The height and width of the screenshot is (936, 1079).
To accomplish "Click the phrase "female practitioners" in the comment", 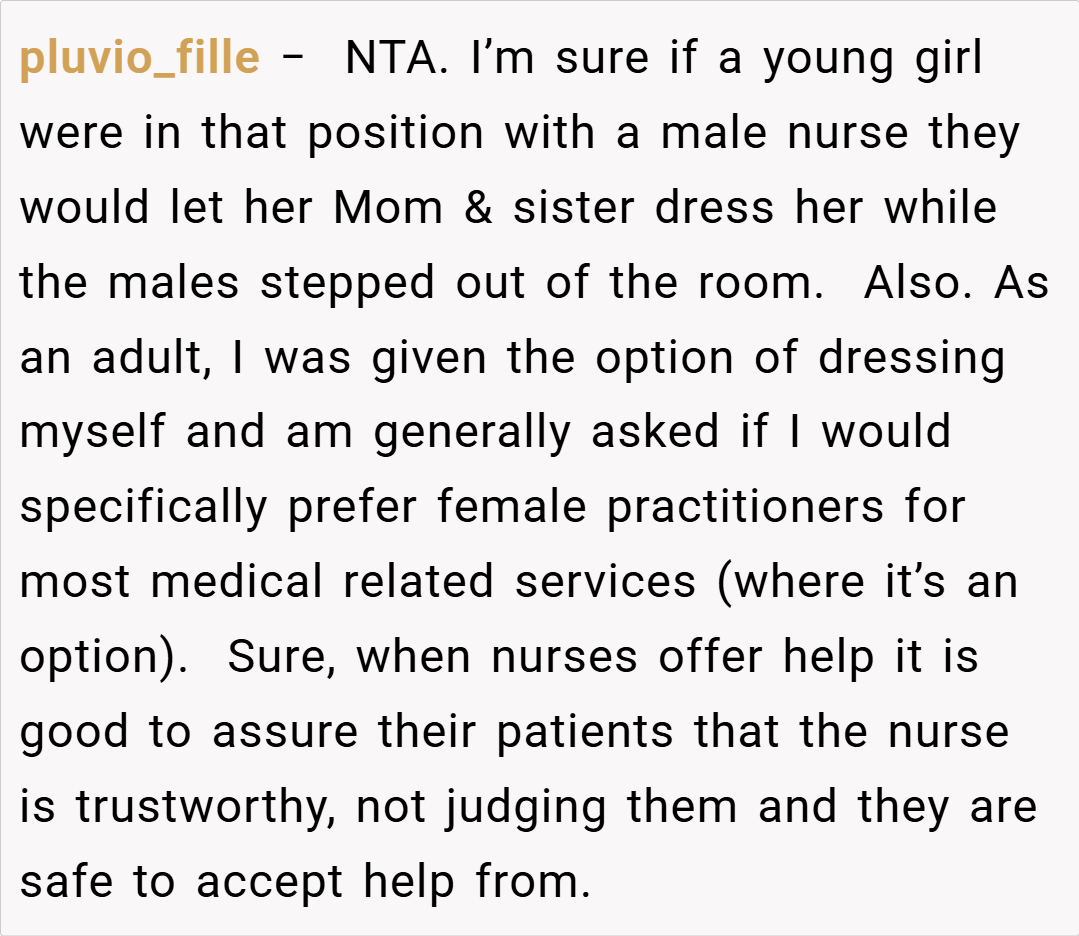I will pyautogui.click(x=660, y=509).
